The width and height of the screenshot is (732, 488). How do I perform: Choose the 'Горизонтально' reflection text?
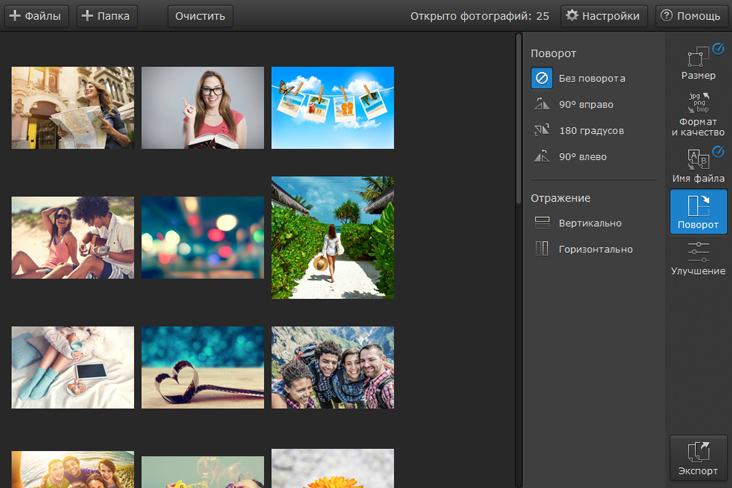(596, 249)
